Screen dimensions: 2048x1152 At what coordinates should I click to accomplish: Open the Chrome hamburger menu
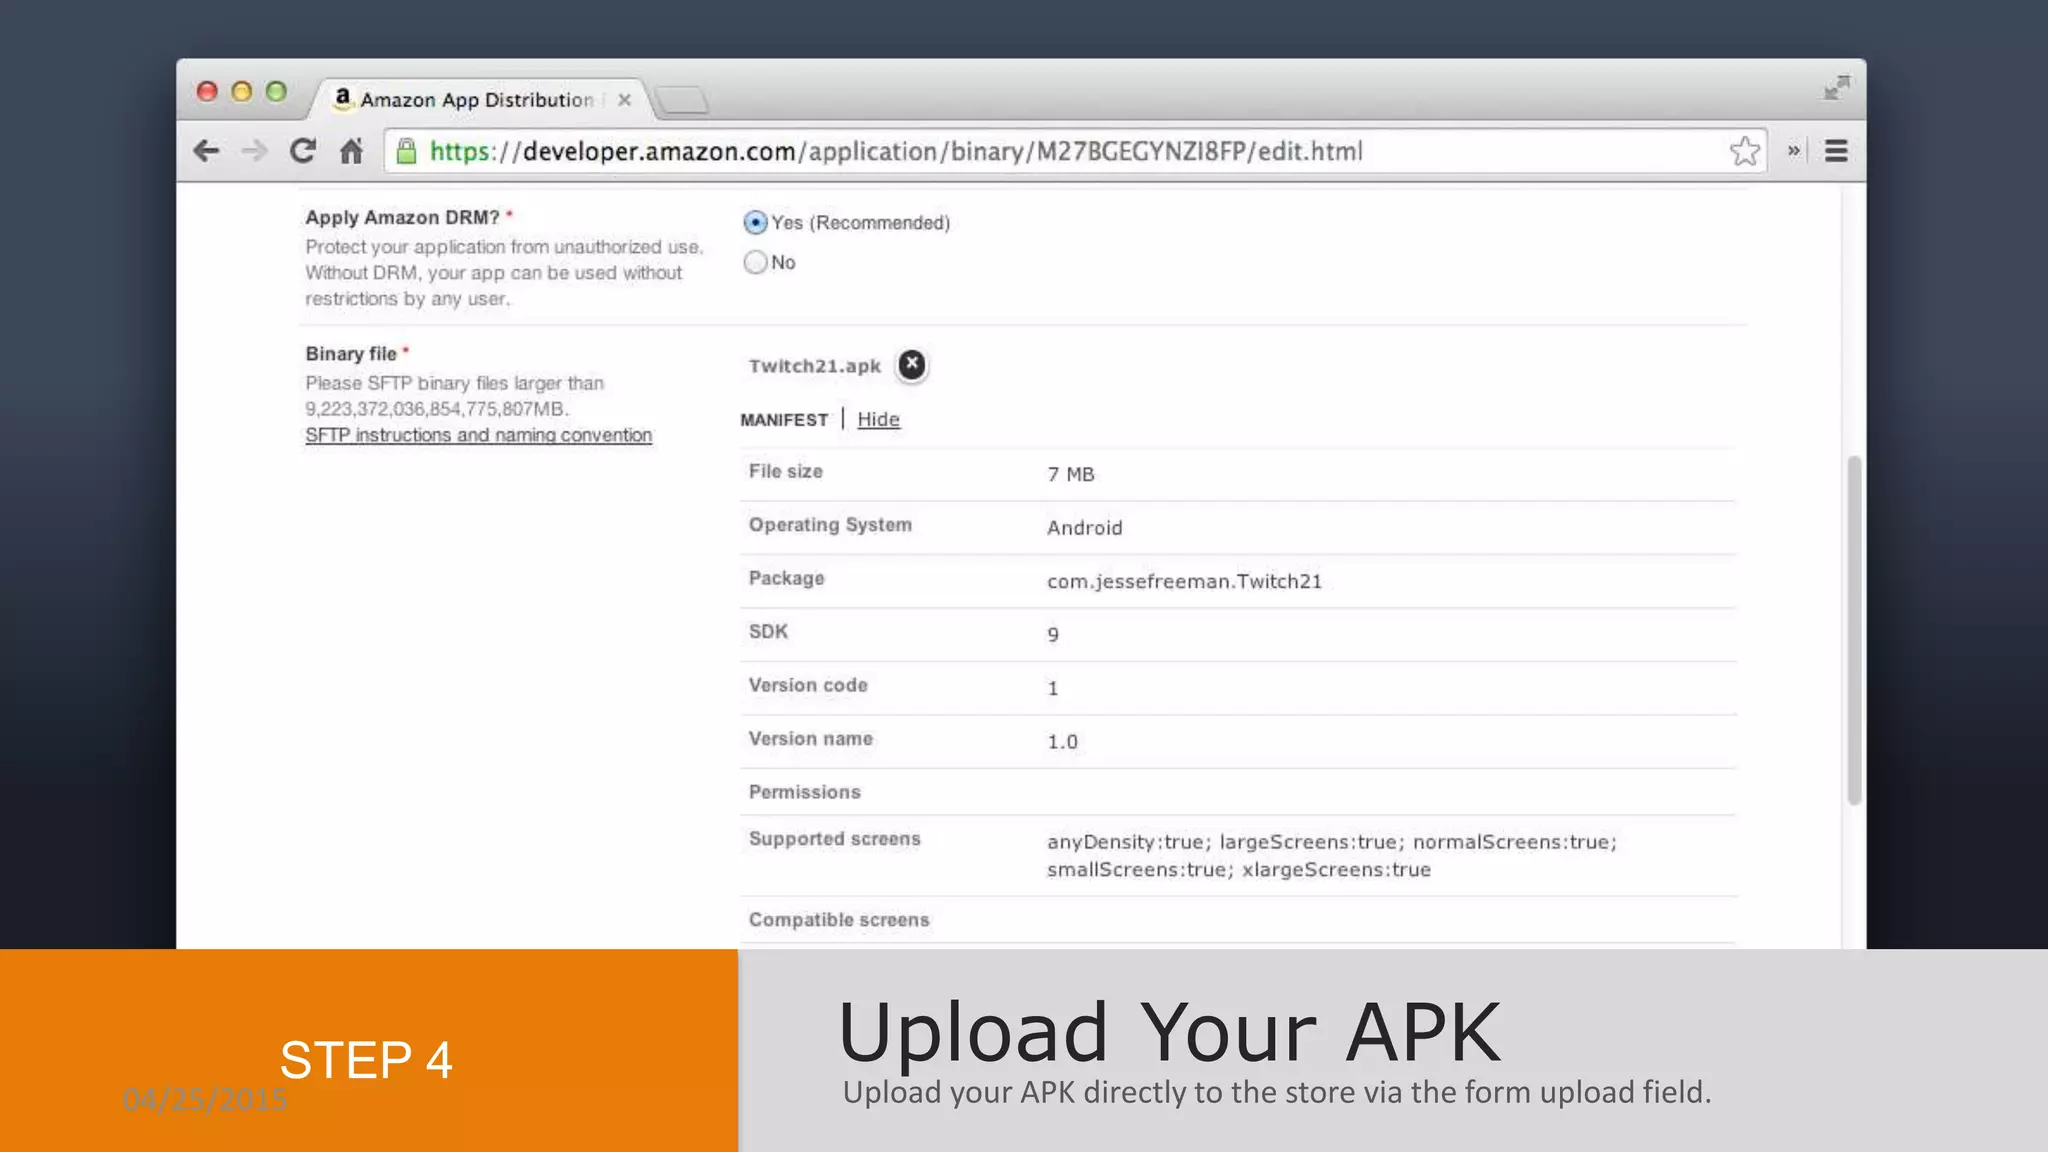click(1836, 151)
